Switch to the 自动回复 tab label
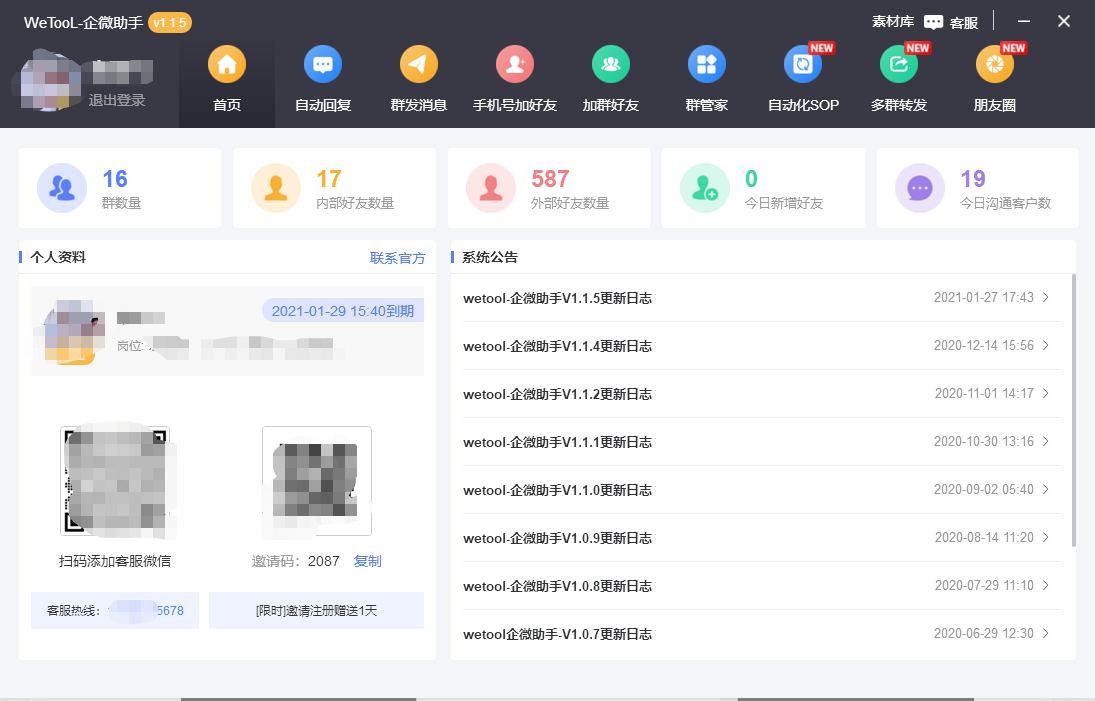This screenshot has width=1095, height=701. point(323,105)
